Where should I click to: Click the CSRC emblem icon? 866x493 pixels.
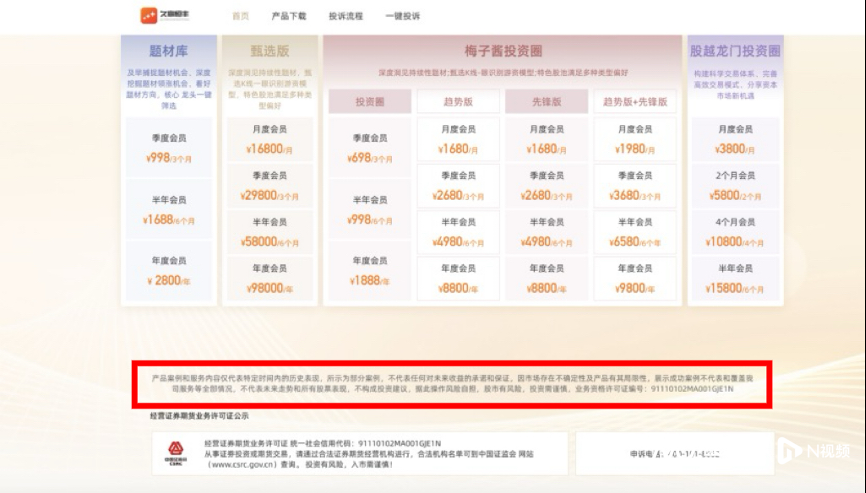(174, 453)
